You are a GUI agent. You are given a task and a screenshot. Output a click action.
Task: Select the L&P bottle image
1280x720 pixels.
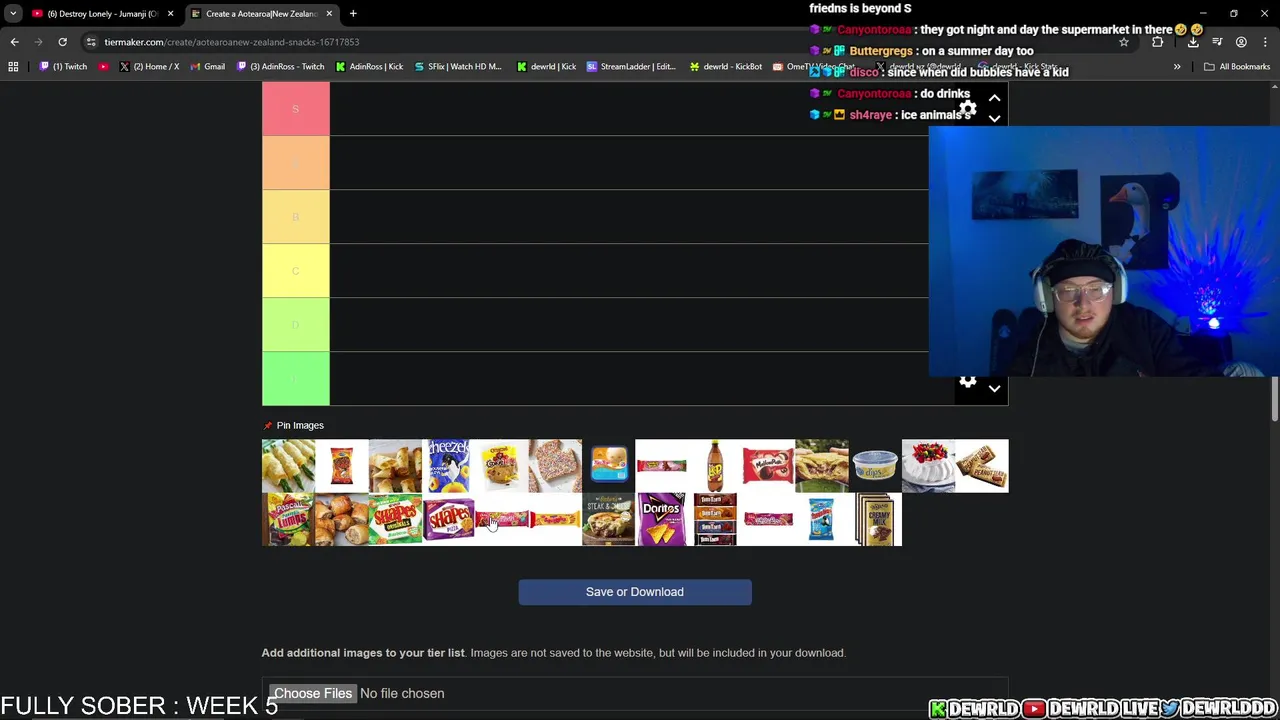(715, 466)
